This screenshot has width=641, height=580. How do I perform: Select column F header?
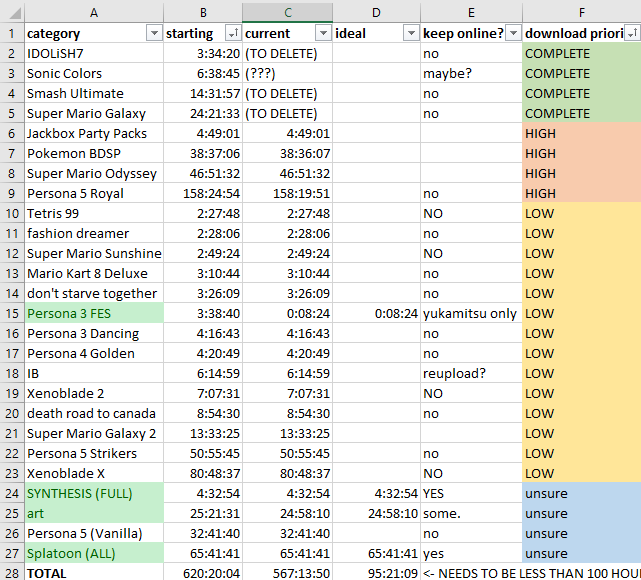582,13
